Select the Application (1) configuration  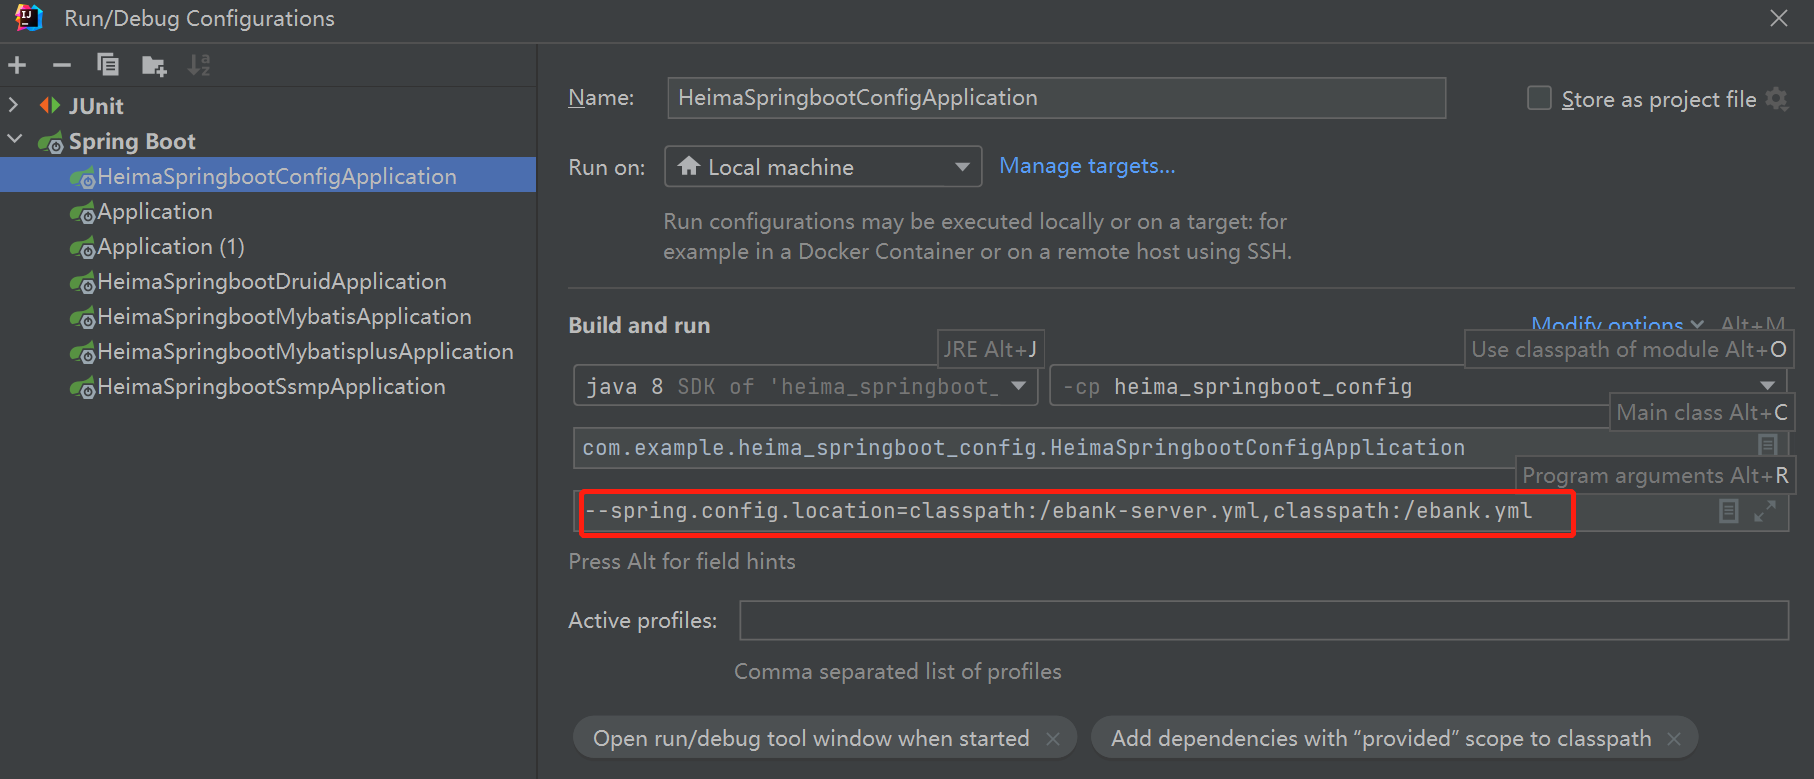point(170,247)
